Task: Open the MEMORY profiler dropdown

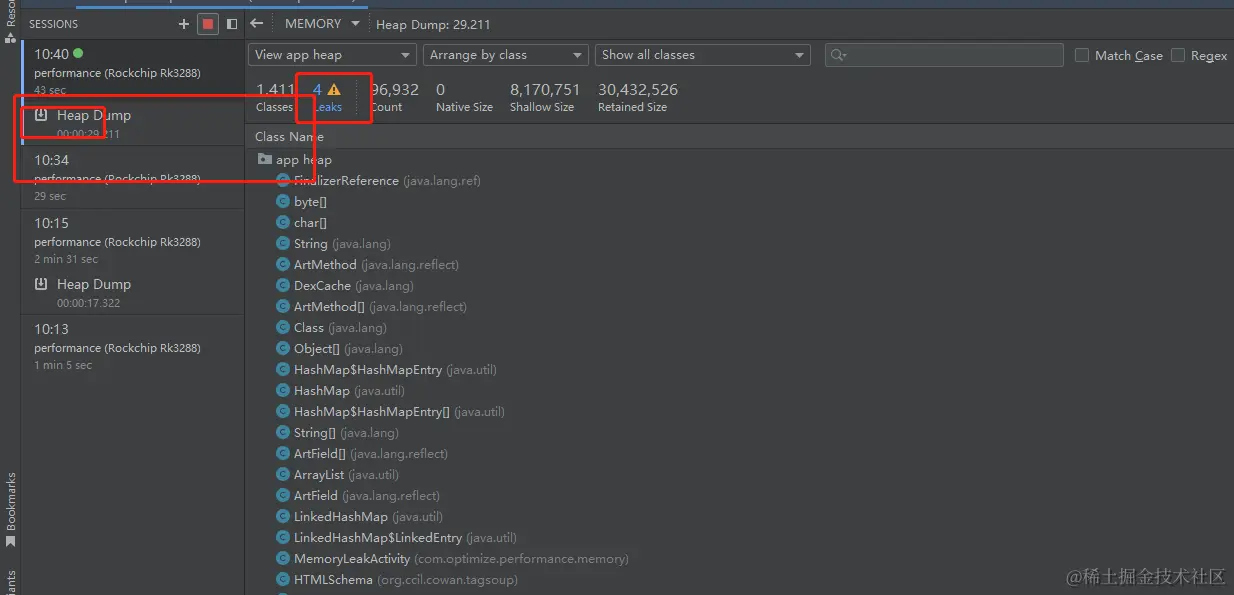Action: [x=322, y=23]
